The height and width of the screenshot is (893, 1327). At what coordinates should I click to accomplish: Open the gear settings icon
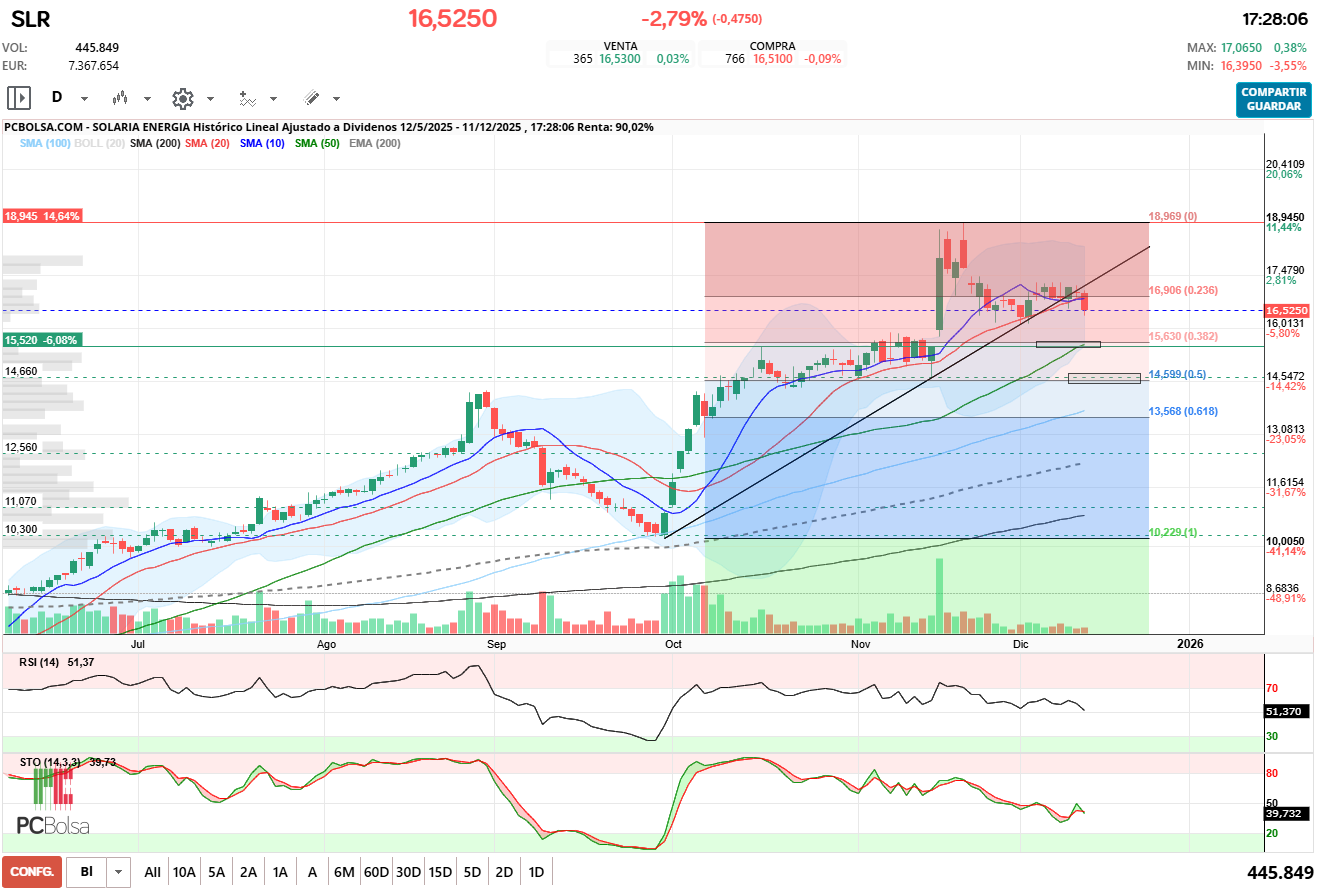(x=182, y=98)
